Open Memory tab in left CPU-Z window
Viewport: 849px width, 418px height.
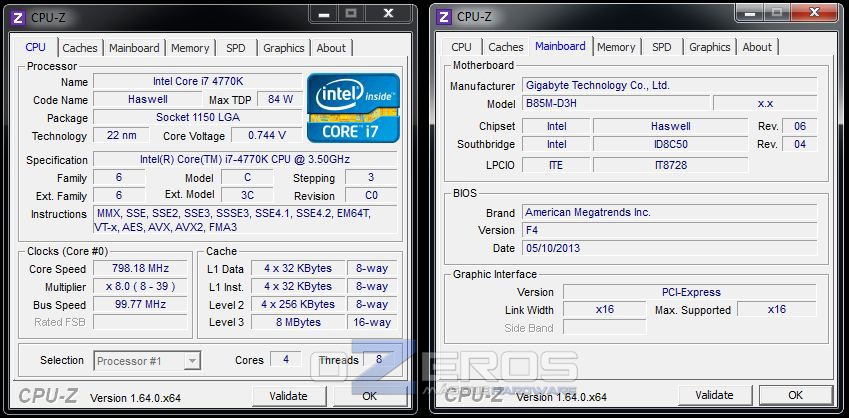(190, 48)
